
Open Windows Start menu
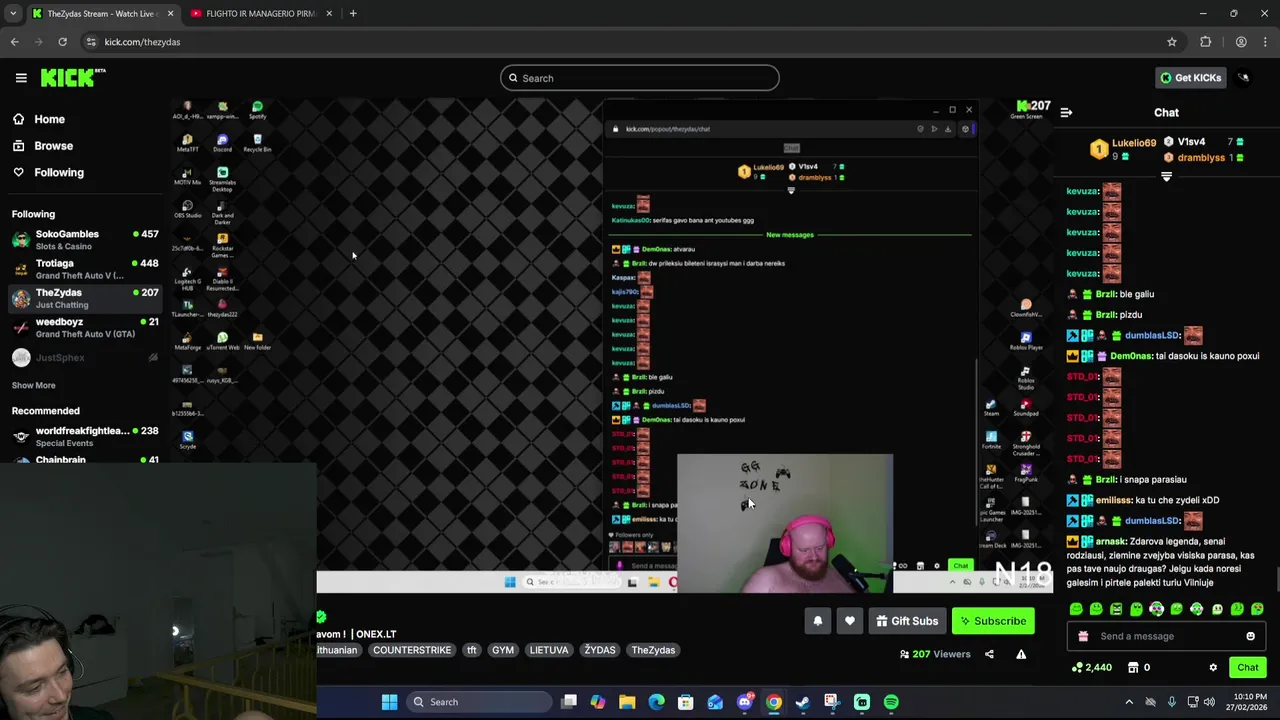coord(389,702)
